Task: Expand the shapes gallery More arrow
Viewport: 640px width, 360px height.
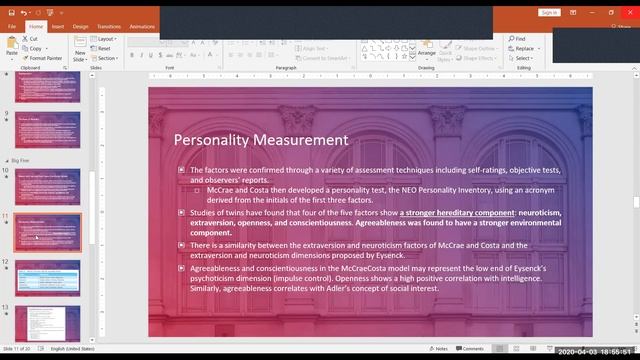Action: [x=412, y=57]
